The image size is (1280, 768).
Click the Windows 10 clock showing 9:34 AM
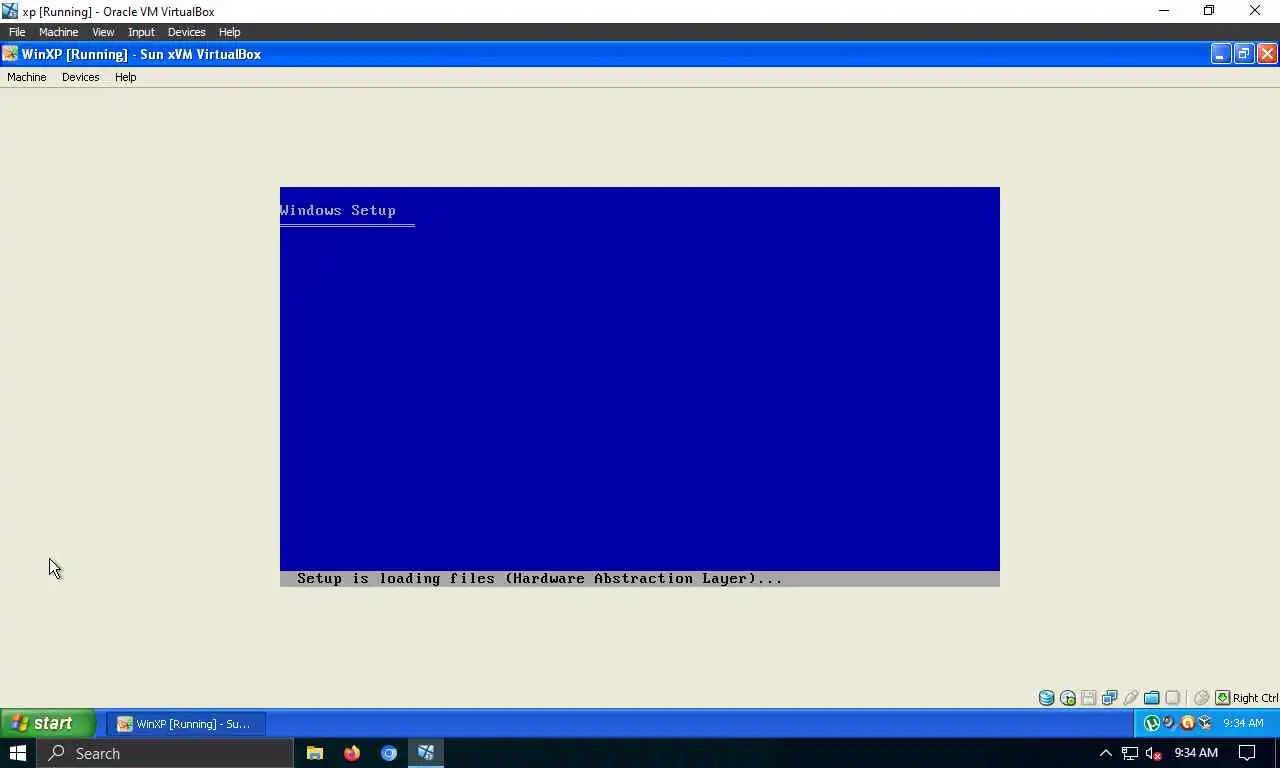pos(1196,753)
